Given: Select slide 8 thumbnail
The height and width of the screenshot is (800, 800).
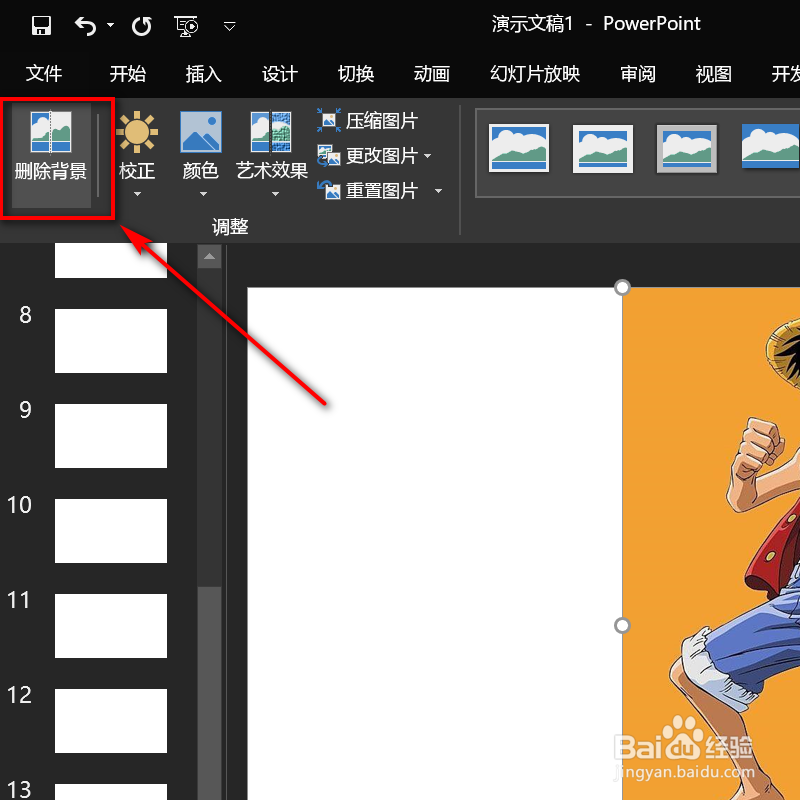Looking at the screenshot, I should pyautogui.click(x=111, y=341).
